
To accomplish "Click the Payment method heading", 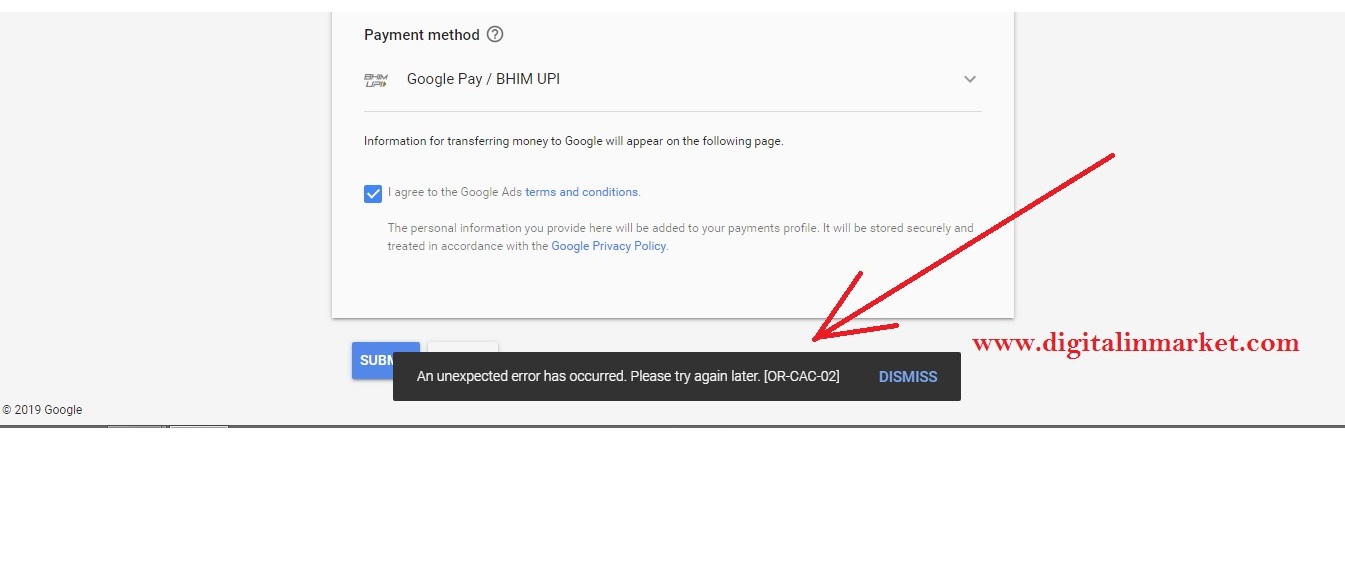I will pyautogui.click(x=422, y=35).
